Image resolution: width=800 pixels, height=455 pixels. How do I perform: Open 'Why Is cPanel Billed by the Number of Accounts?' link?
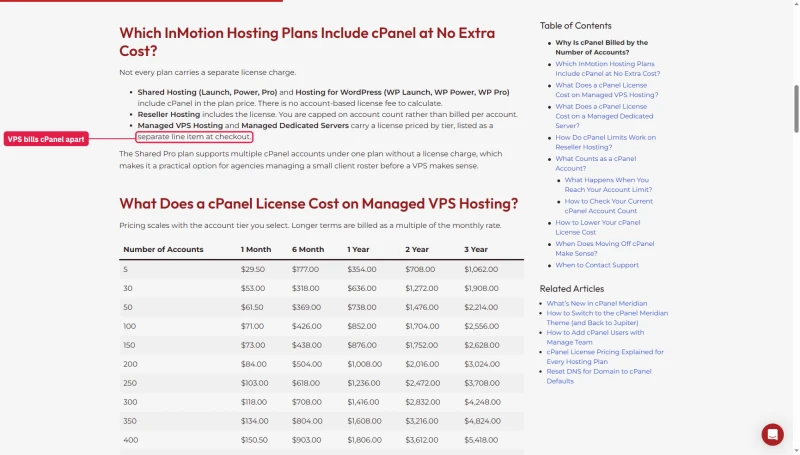[x=602, y=47]
